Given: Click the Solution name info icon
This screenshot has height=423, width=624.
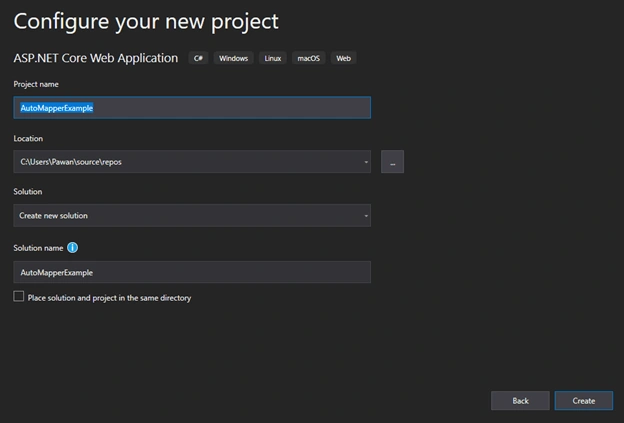Looking at the screenshot, I should pos(72,248).
